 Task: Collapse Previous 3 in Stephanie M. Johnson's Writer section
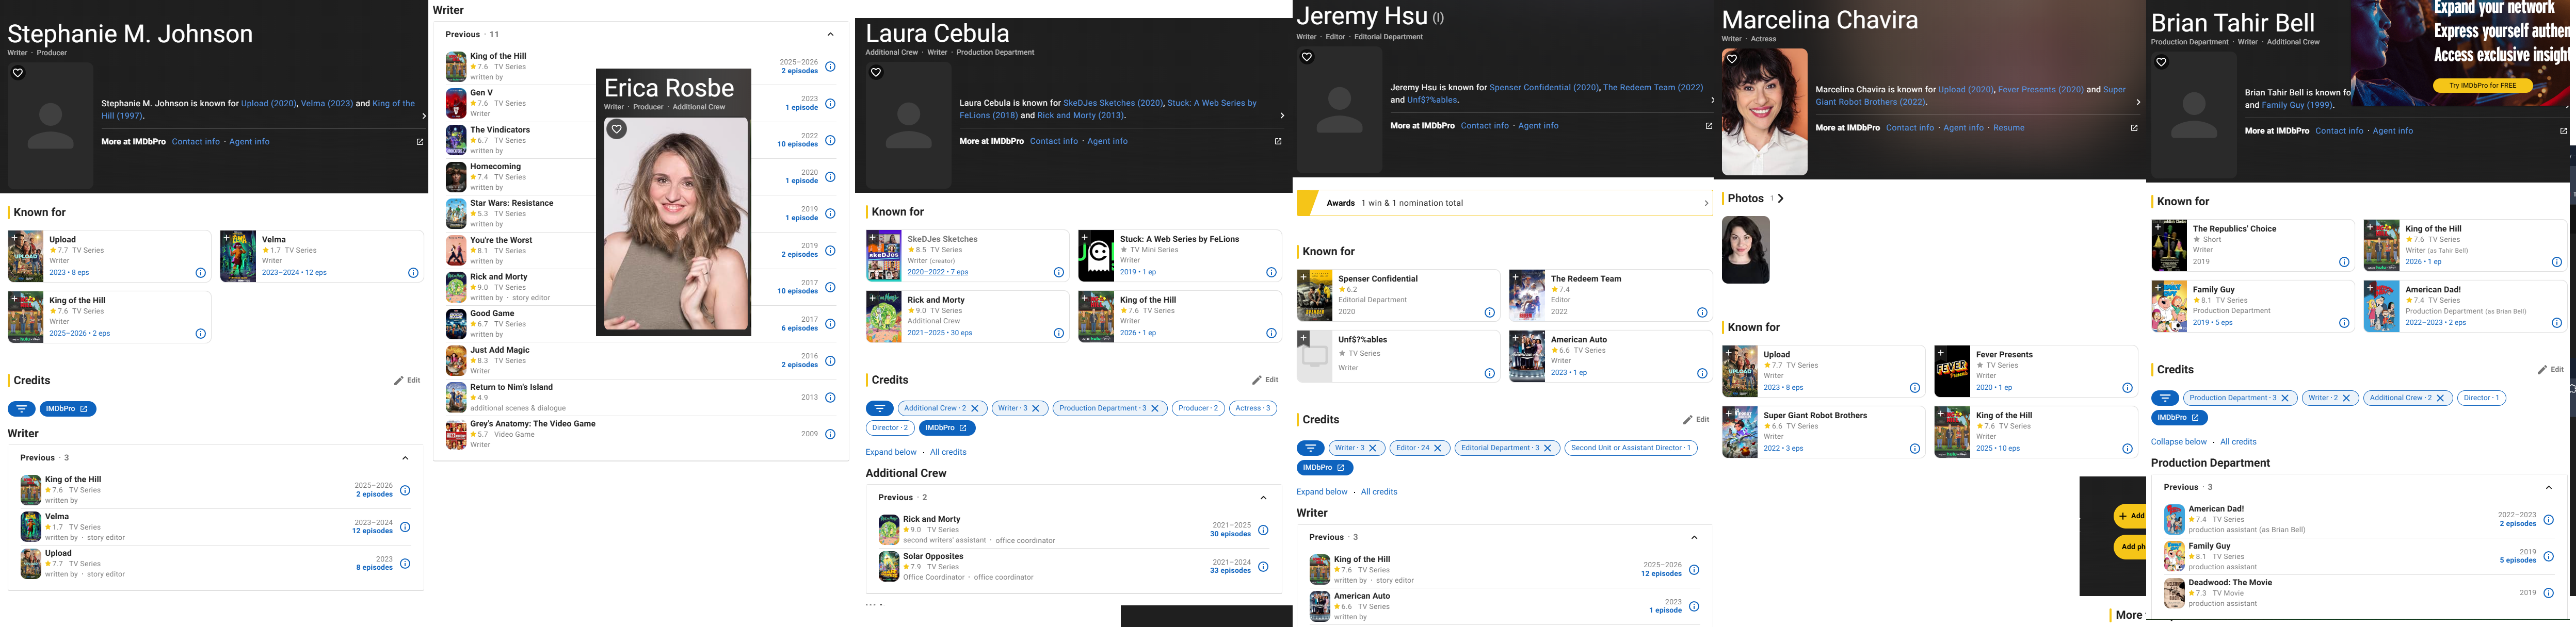click(405, 458)
